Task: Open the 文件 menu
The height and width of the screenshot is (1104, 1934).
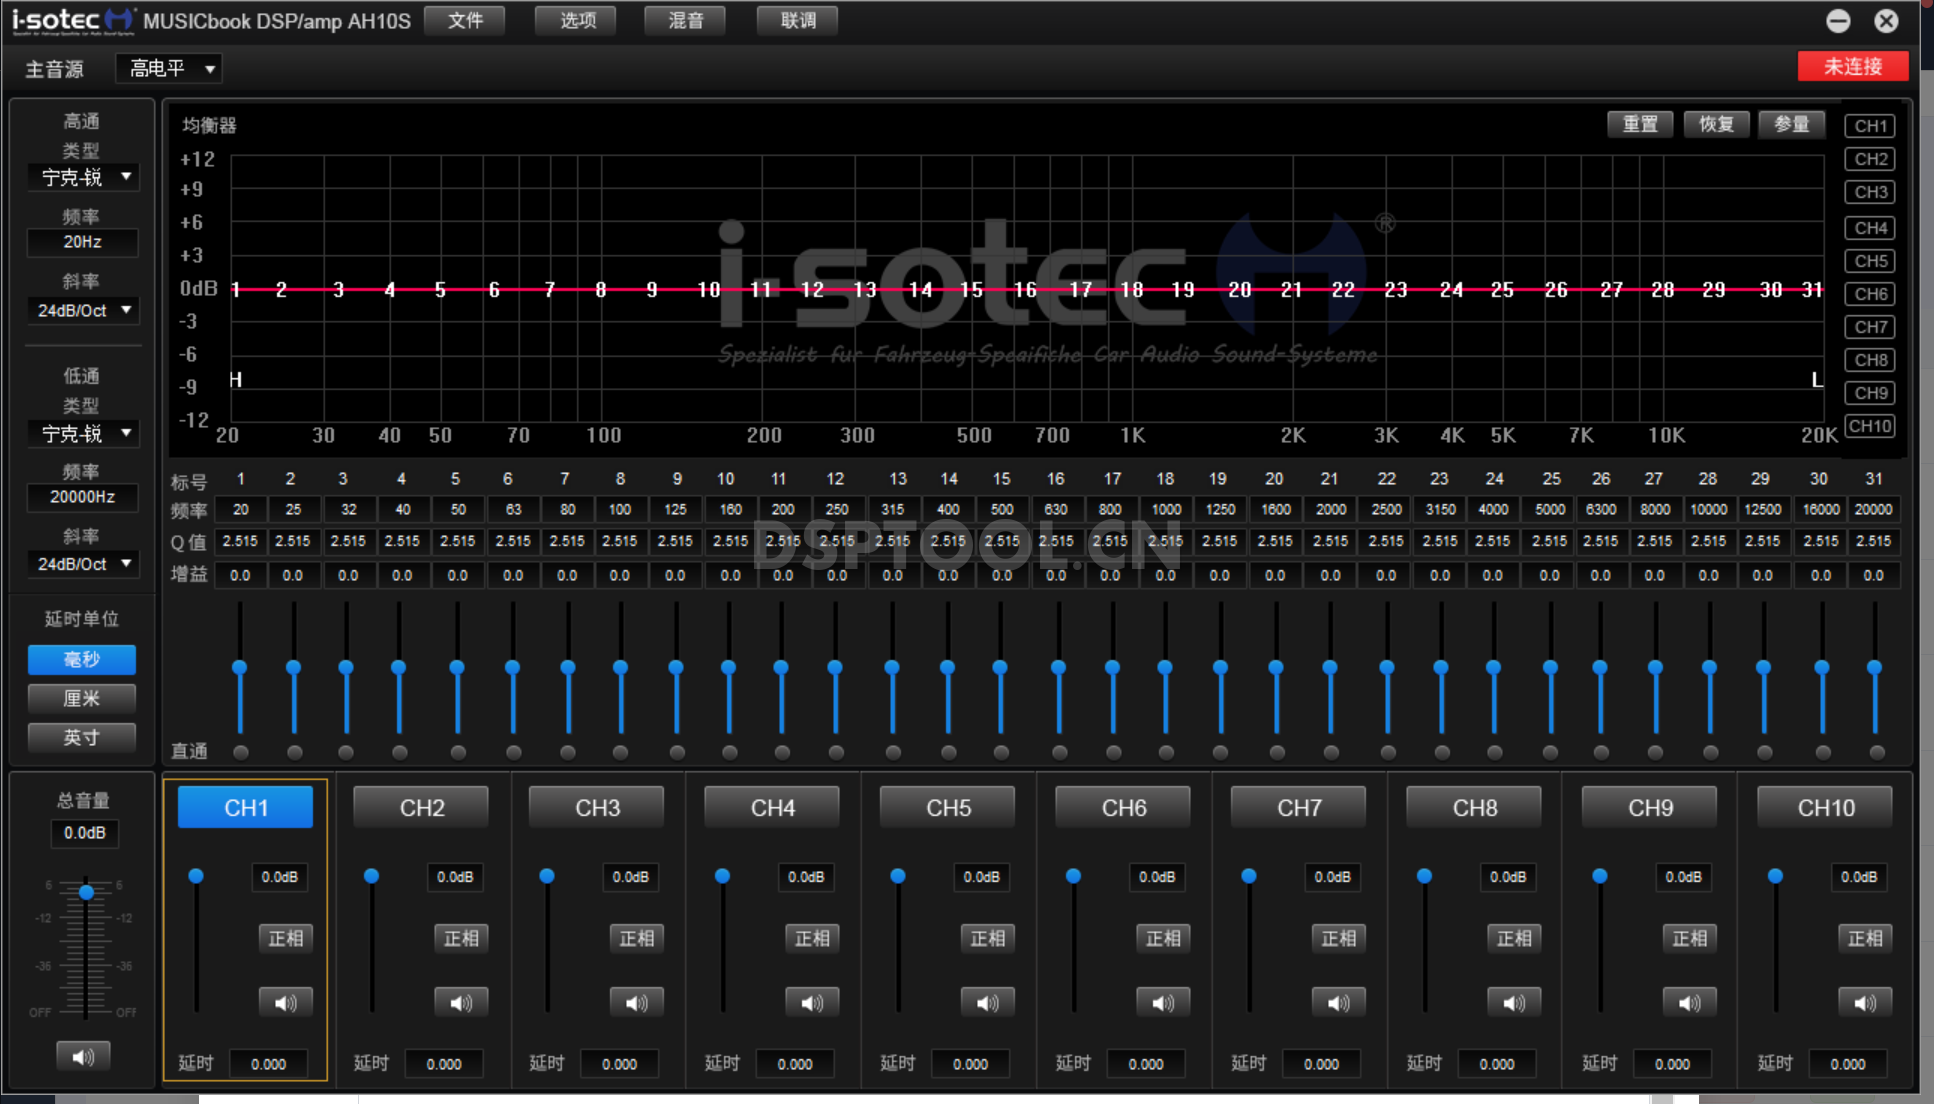Action: [465, 20]
